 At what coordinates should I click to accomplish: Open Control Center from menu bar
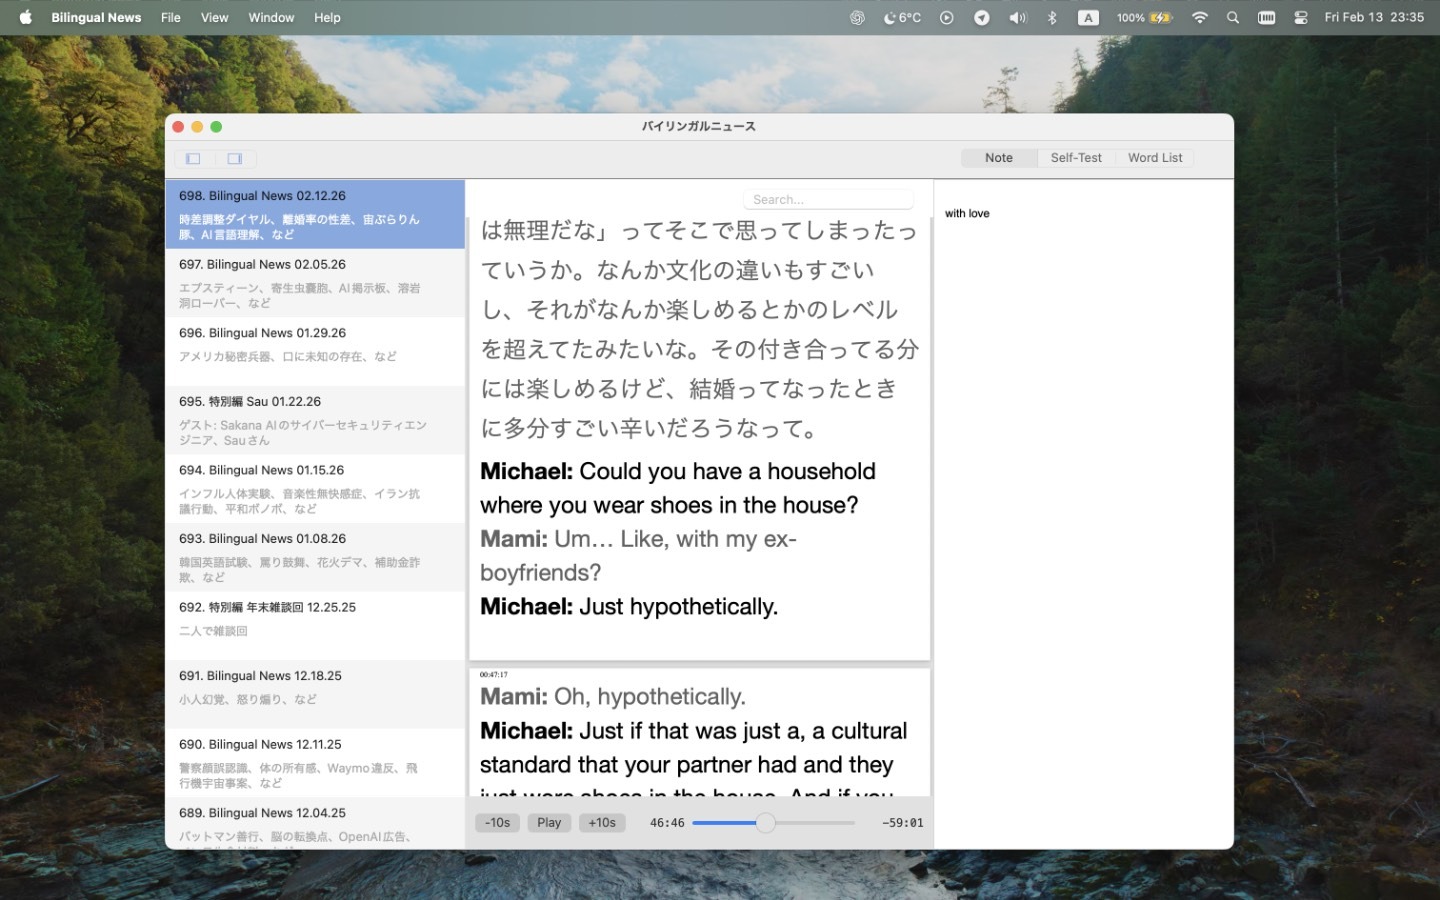pos(1301,18)
